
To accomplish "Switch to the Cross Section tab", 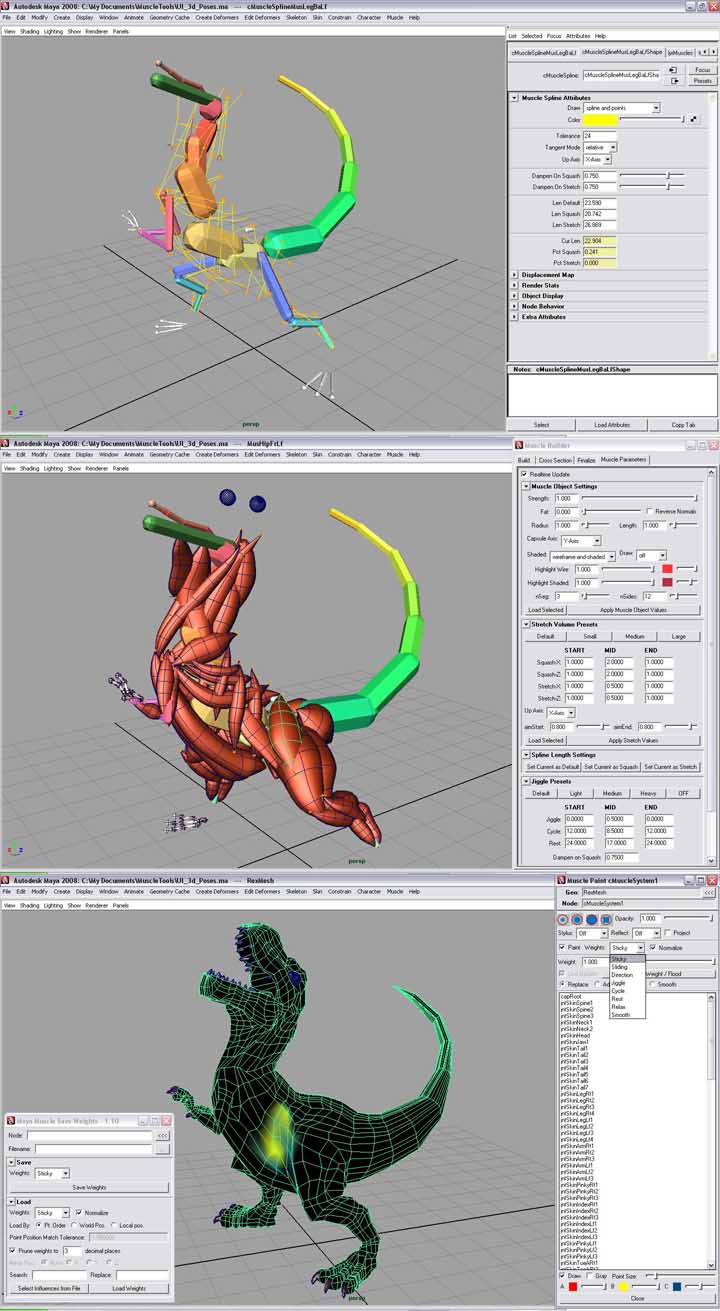I will (556, 460).
